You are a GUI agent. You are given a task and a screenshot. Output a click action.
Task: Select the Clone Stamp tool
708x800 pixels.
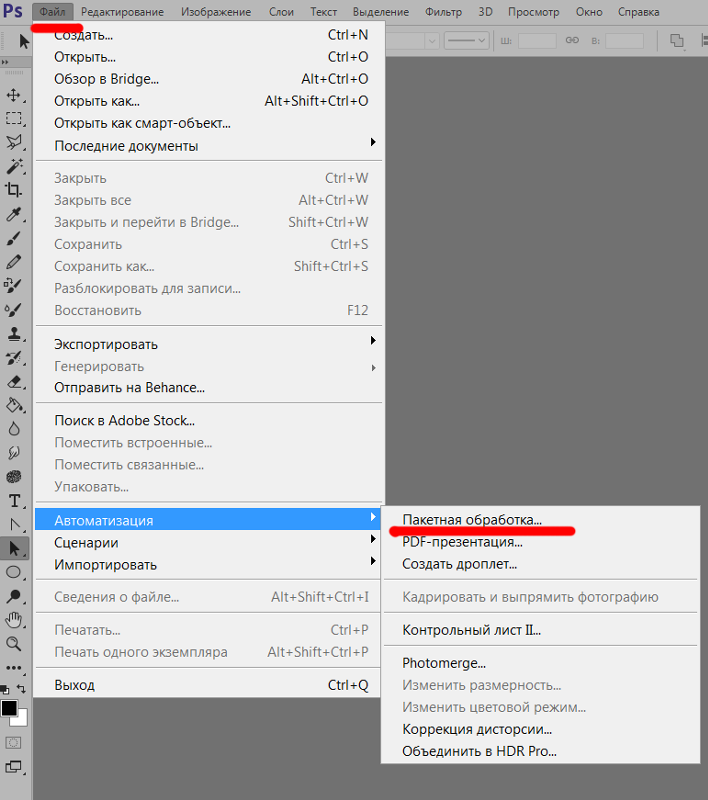point(14,334)
